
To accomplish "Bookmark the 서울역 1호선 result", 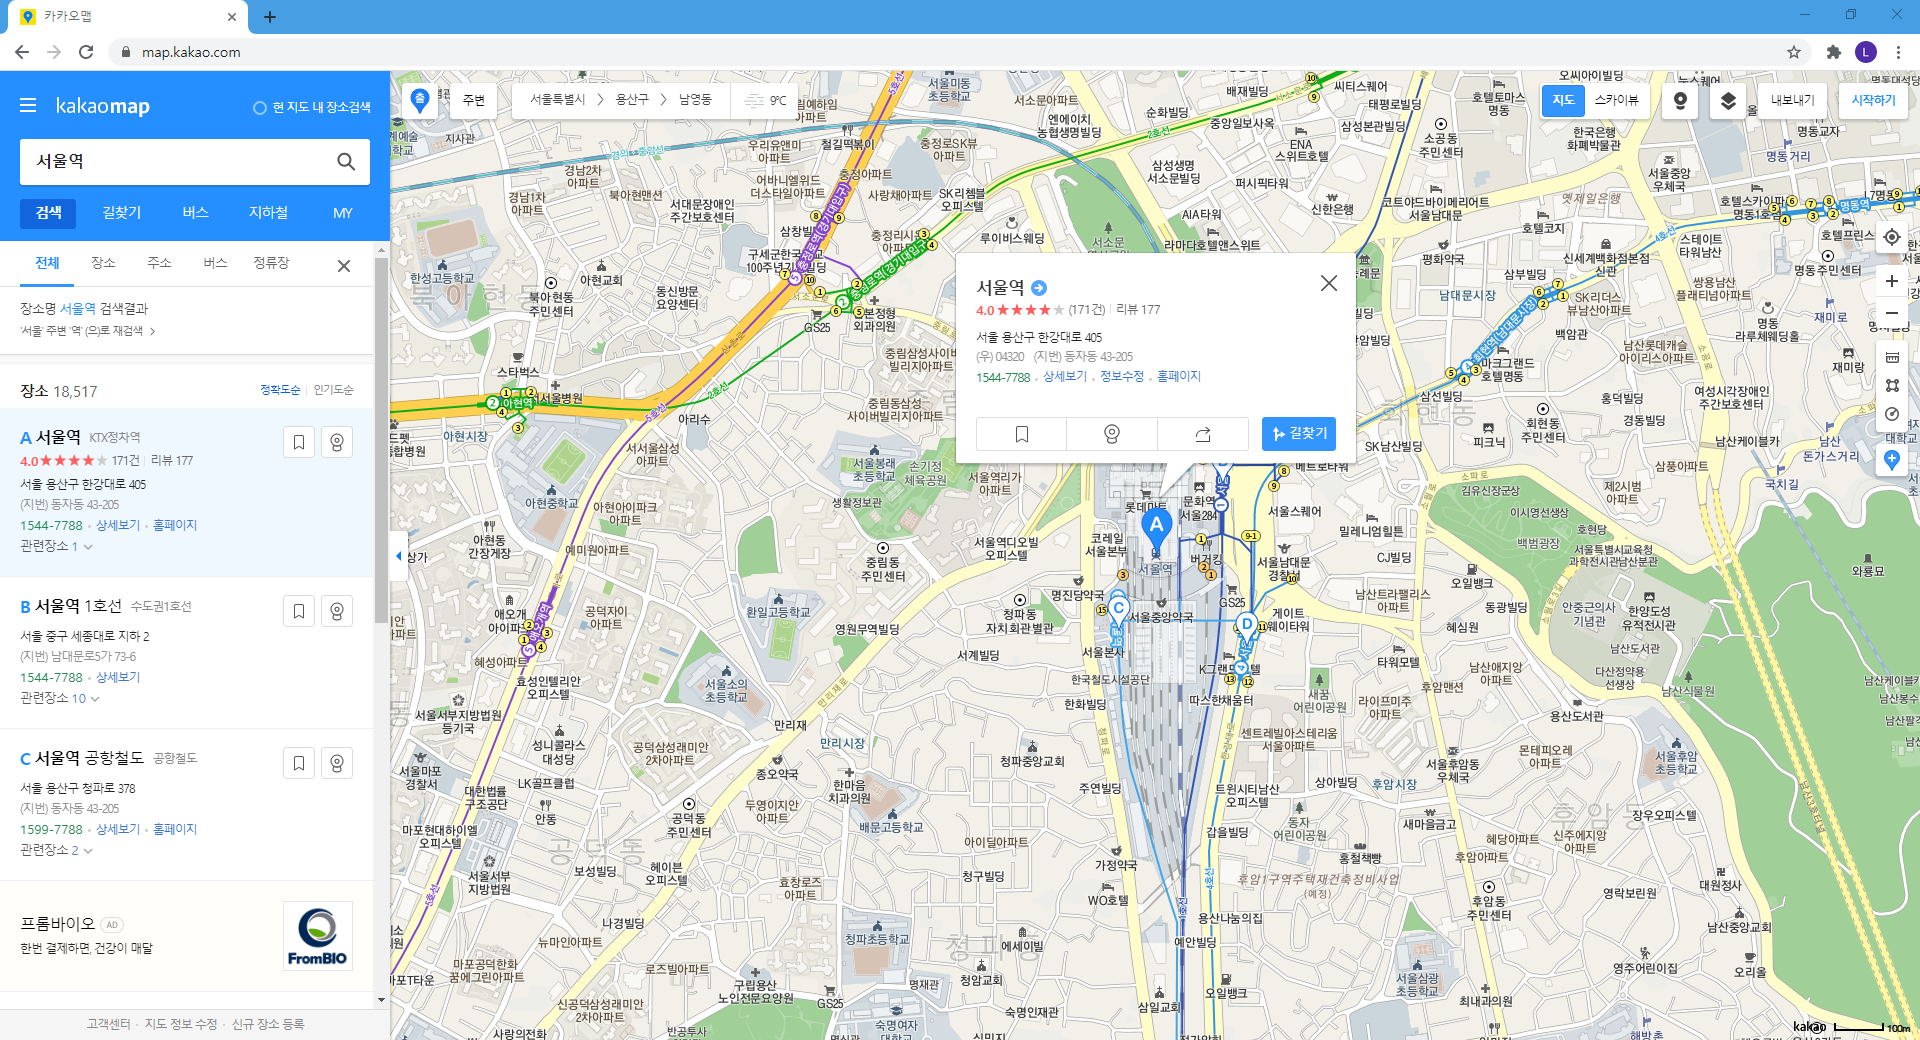I will pyautogui.click(x=299, y=611).
